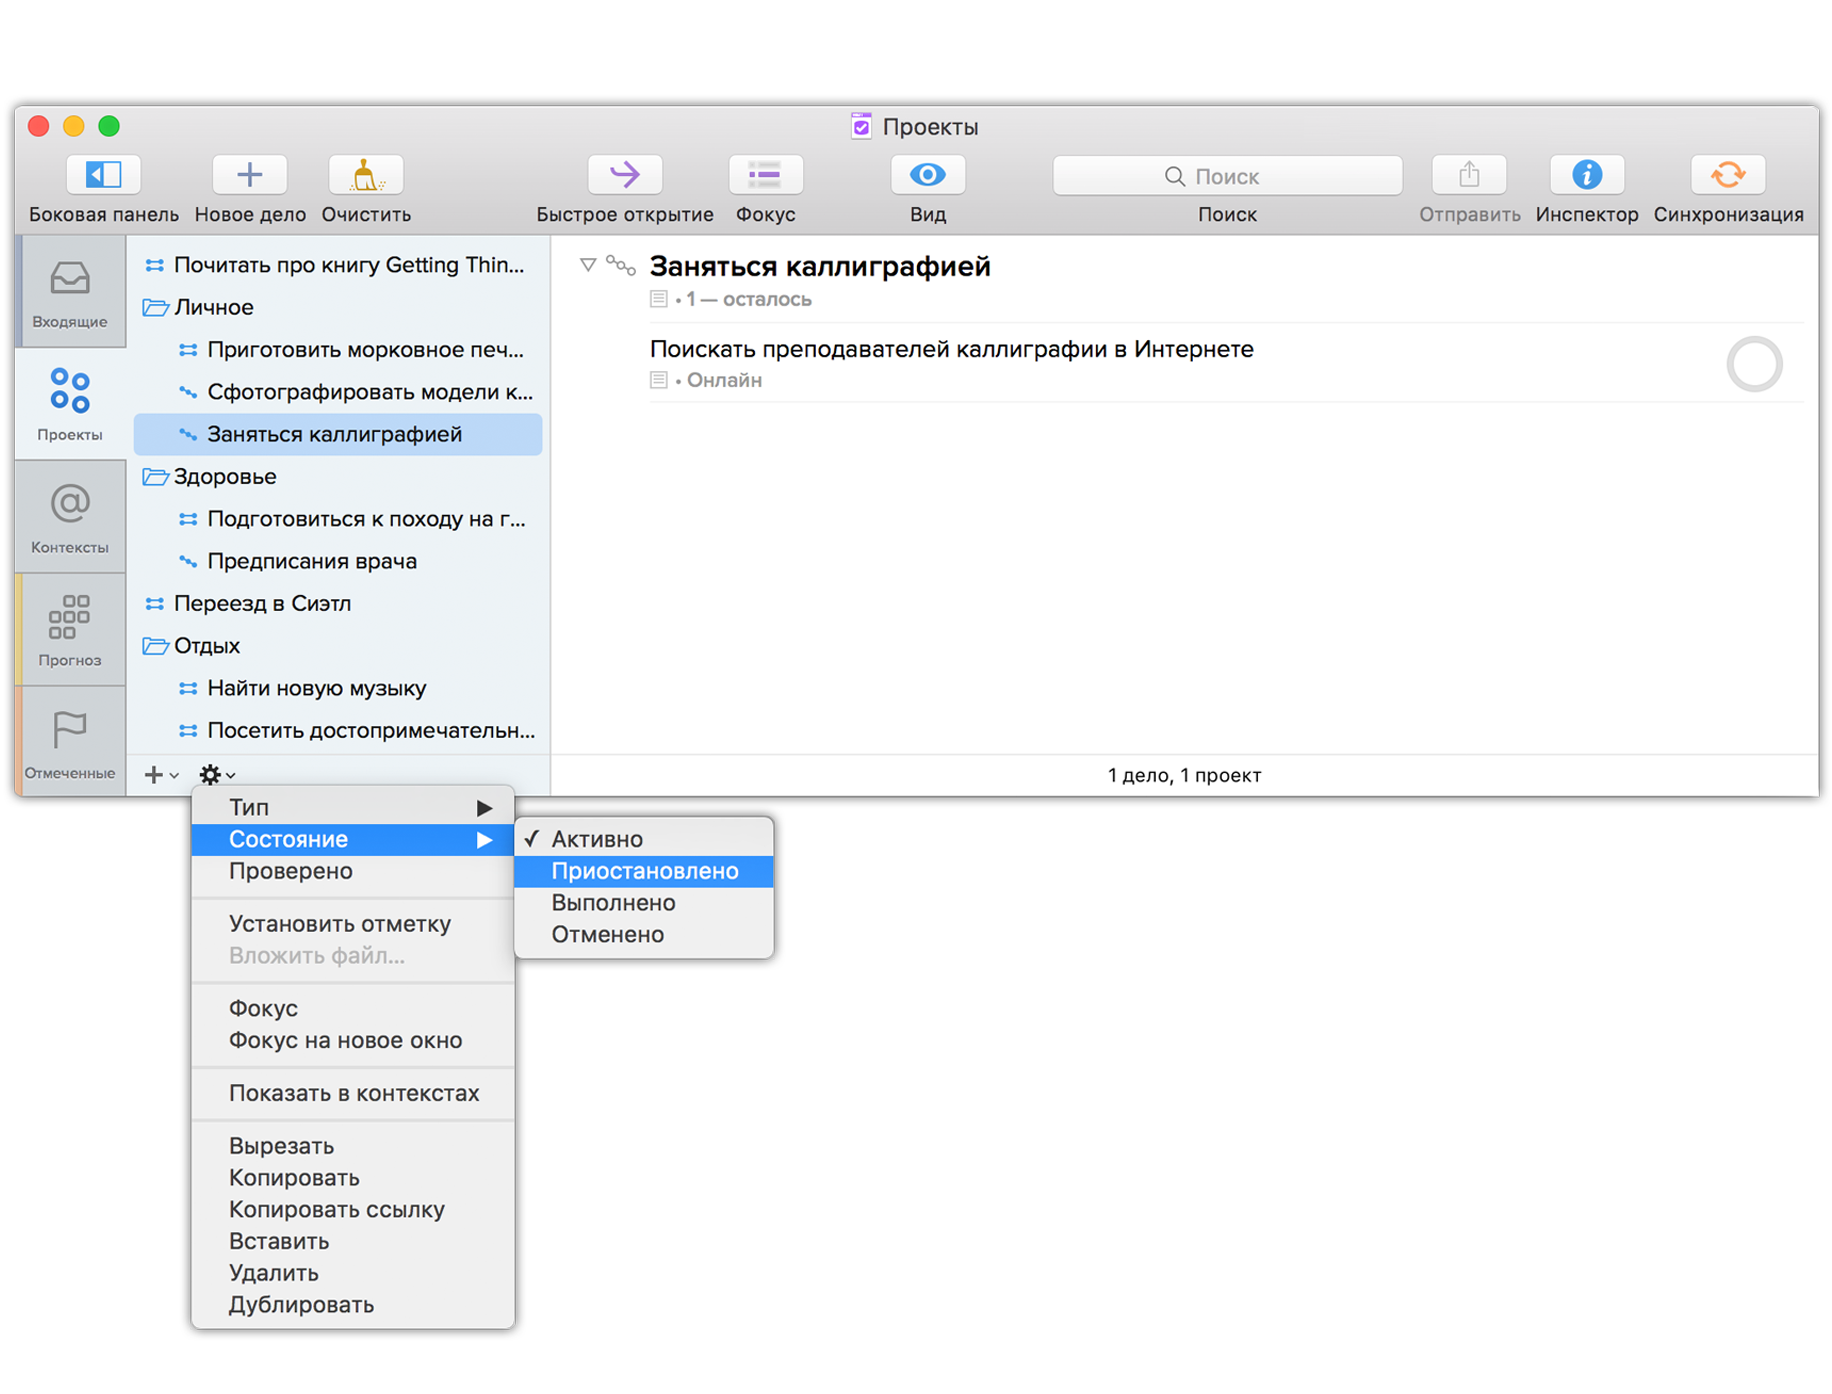Open the Прогноз forecast perspective

click(70, 630)
